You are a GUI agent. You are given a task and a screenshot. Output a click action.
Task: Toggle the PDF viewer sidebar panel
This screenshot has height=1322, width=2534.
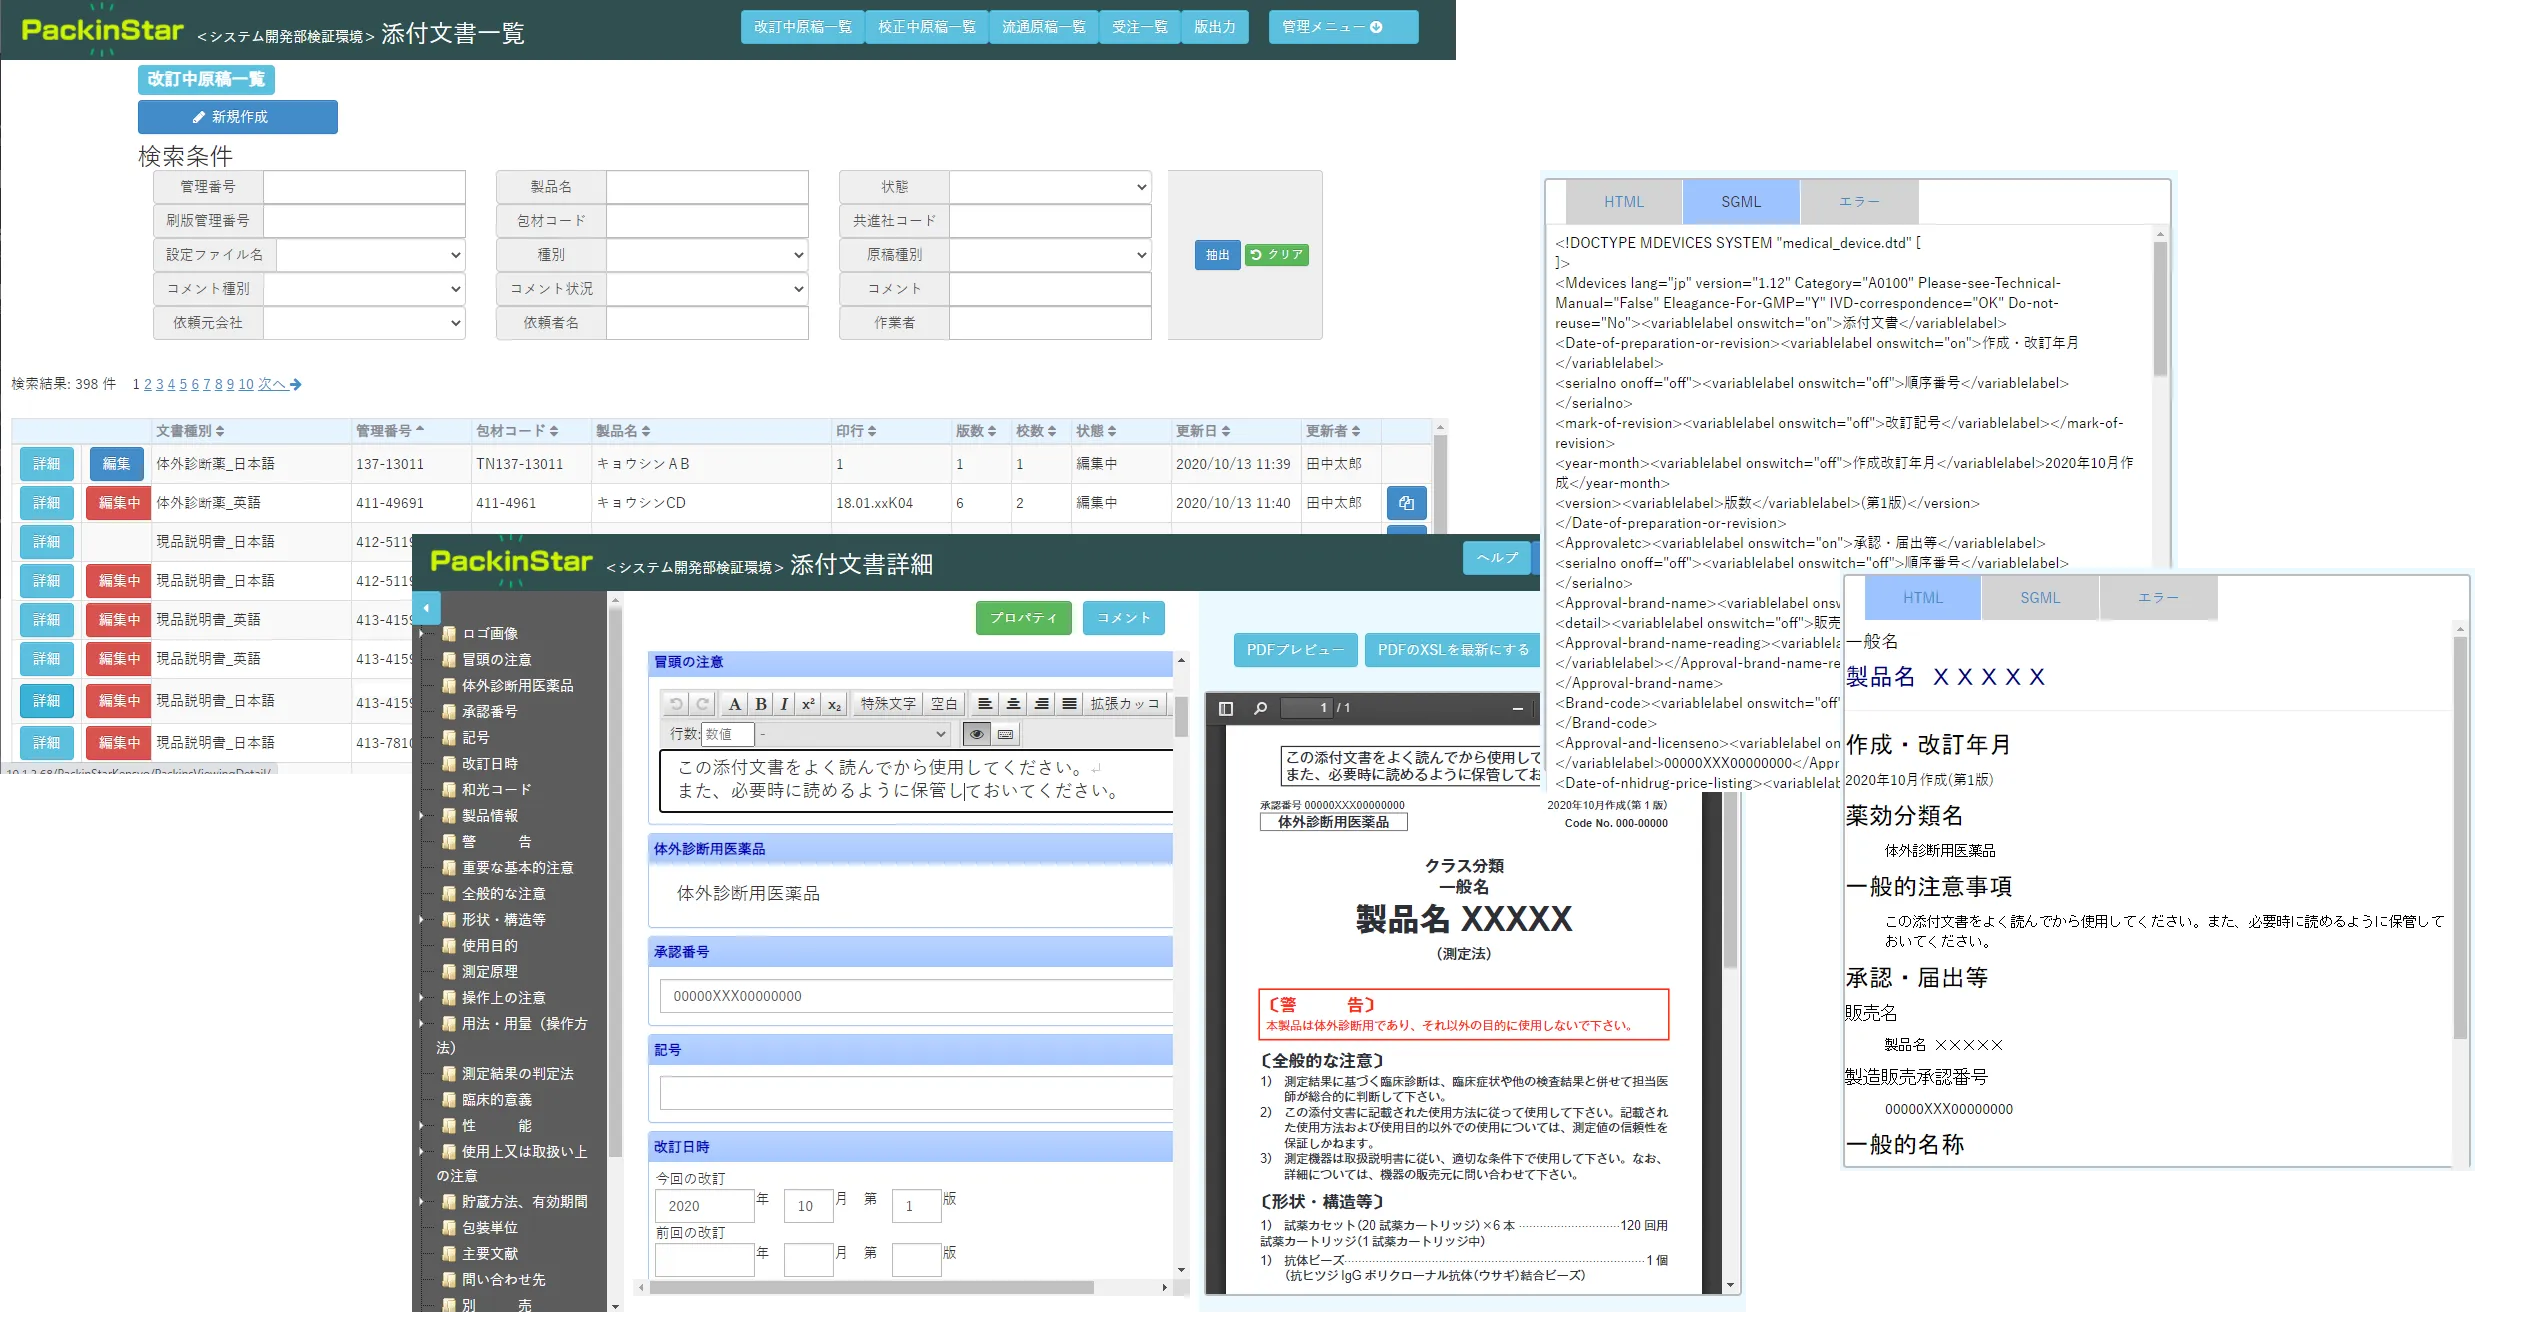1226,708
